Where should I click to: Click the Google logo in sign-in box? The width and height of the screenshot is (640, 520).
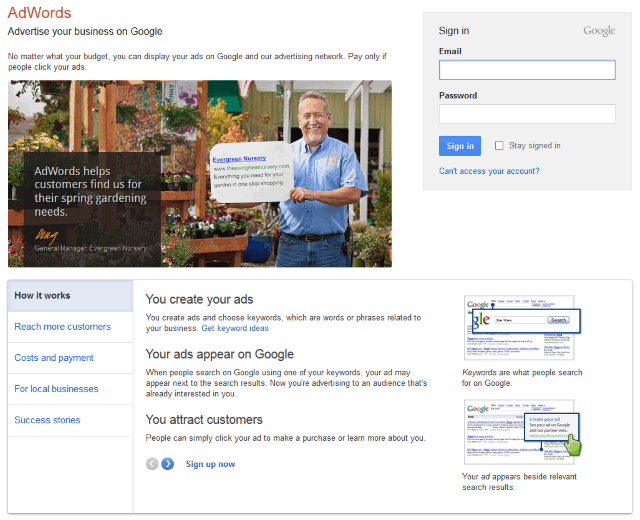[599, 31]
